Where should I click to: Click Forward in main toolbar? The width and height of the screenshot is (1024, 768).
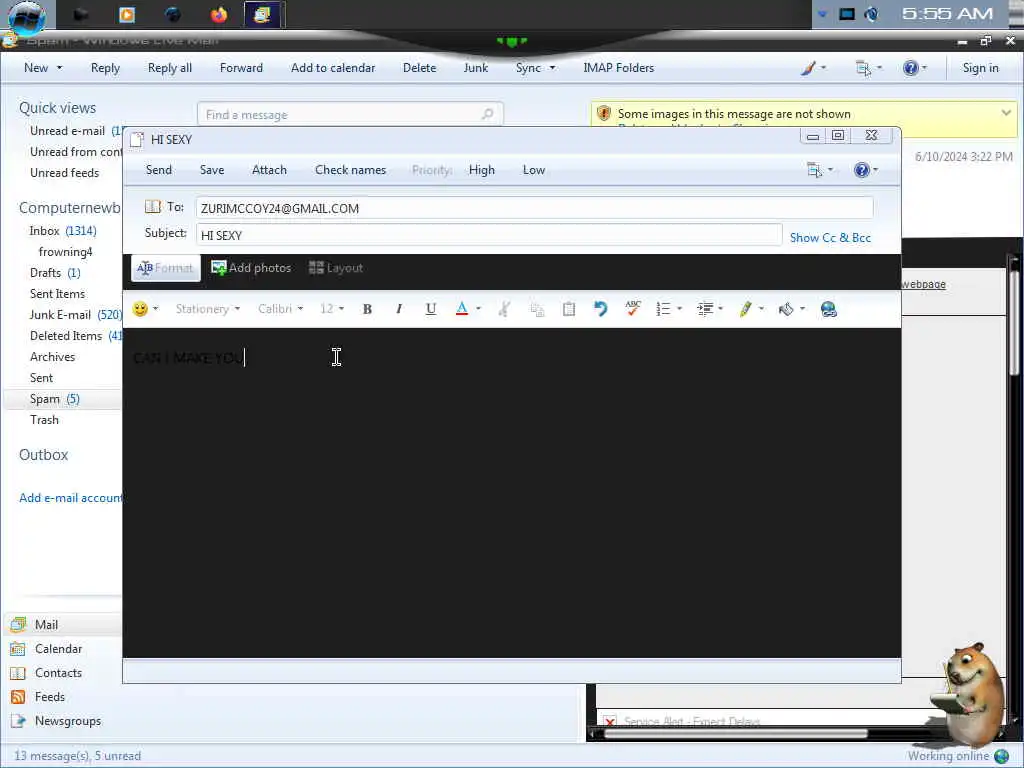[241, 68]
